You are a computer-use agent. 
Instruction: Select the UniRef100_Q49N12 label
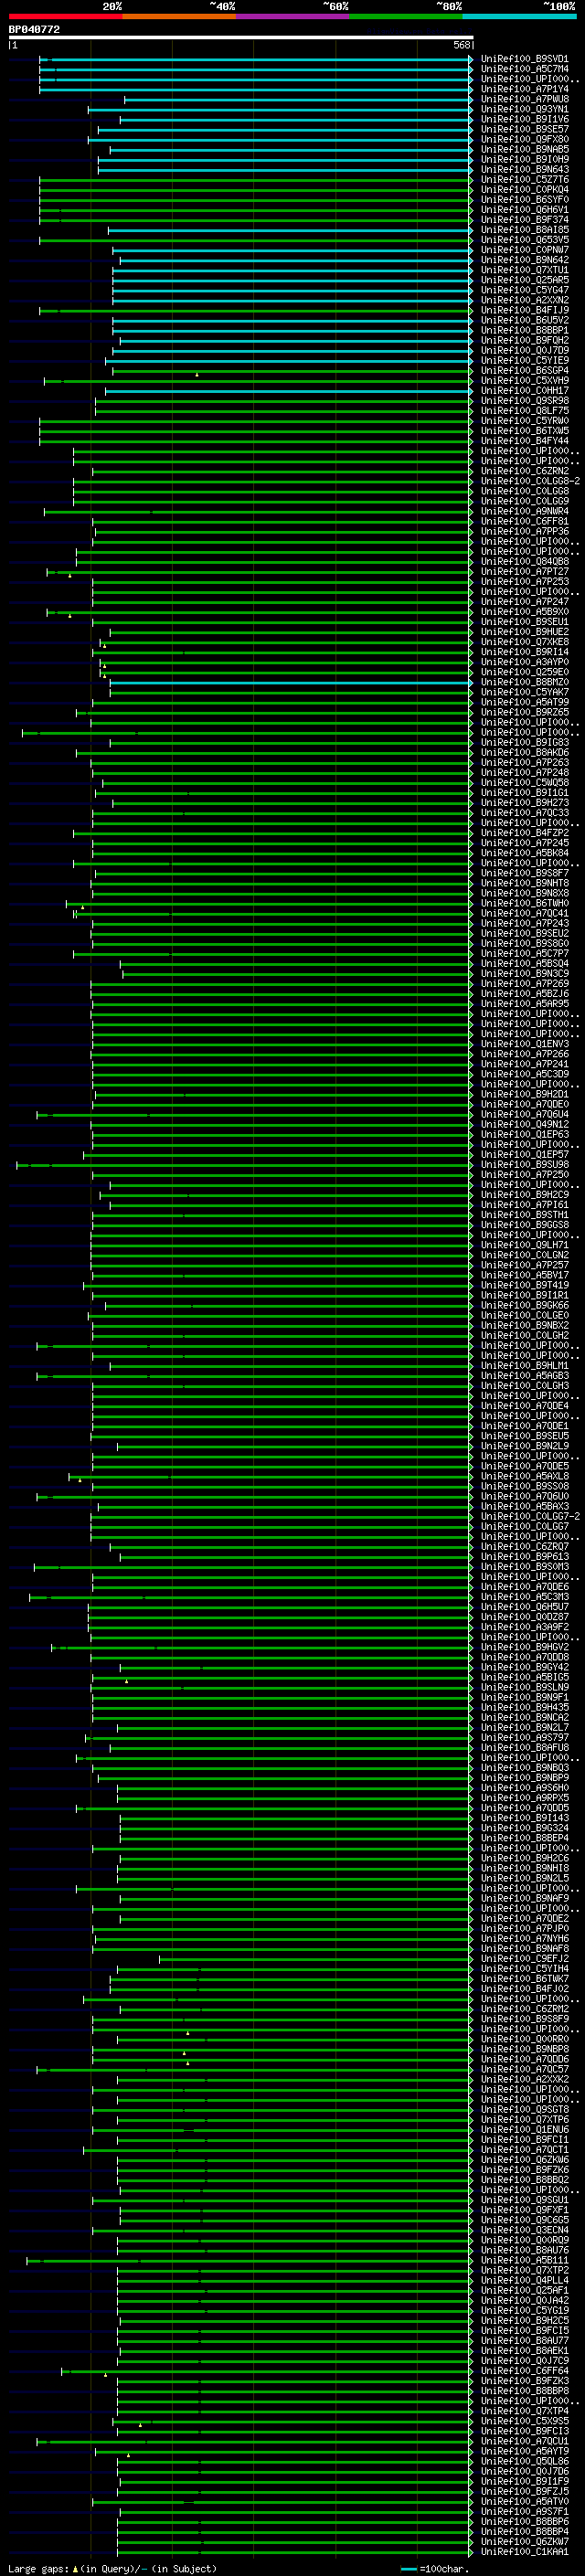pos(524,1124)
